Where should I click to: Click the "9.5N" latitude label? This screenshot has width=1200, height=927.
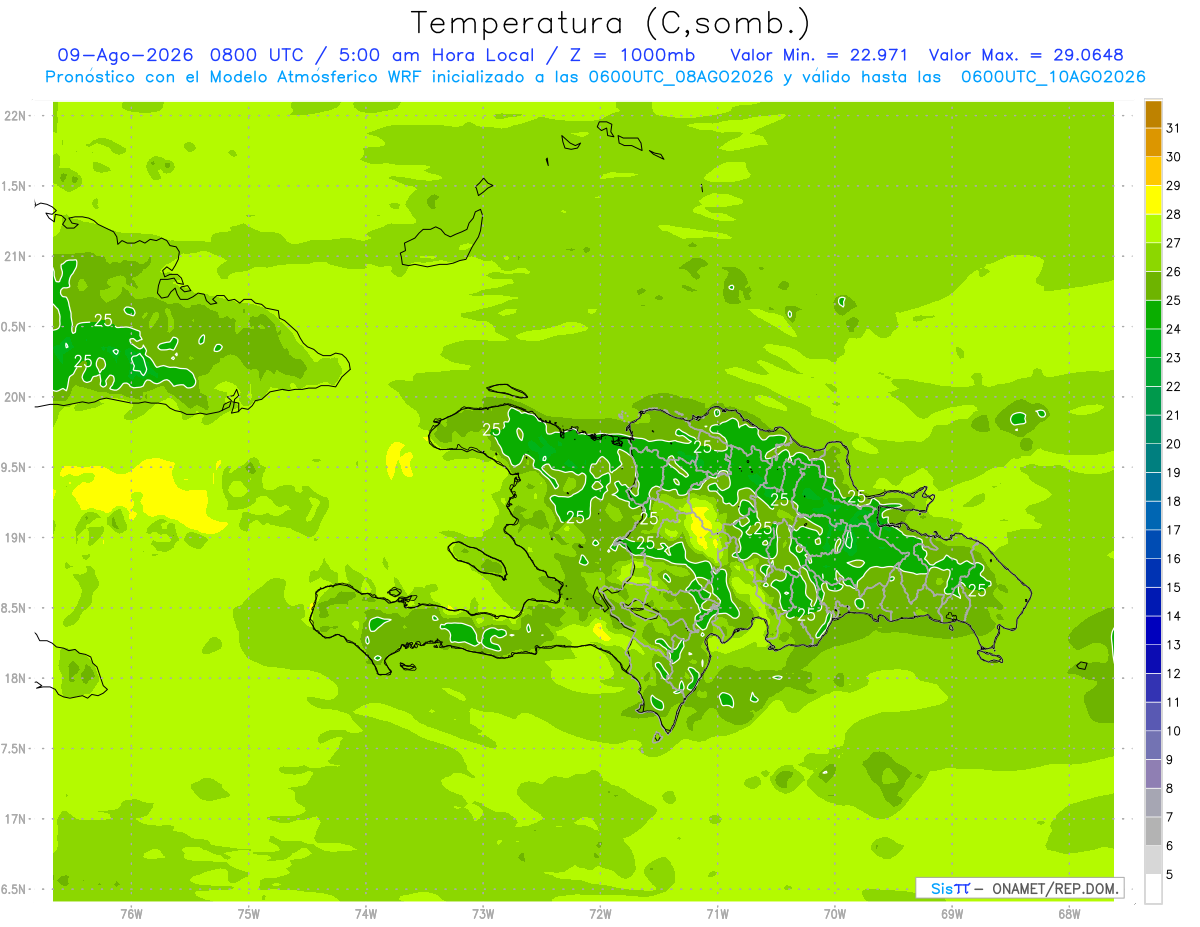point(15,468)
